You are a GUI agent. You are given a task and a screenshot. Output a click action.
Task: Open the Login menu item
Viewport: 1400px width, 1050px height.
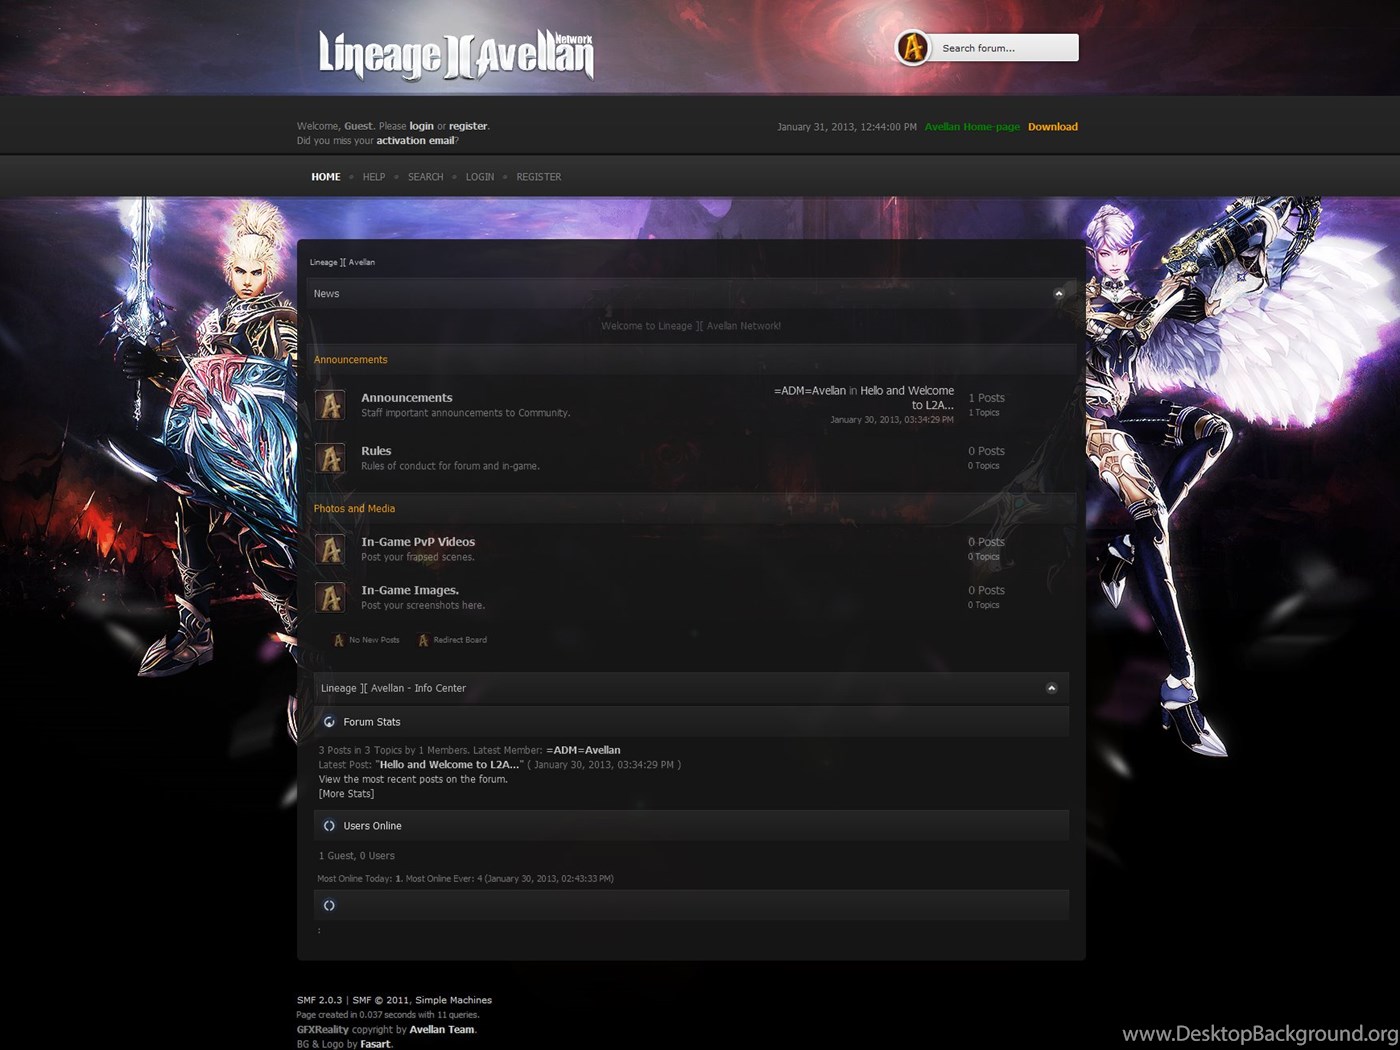click(479, 177)
